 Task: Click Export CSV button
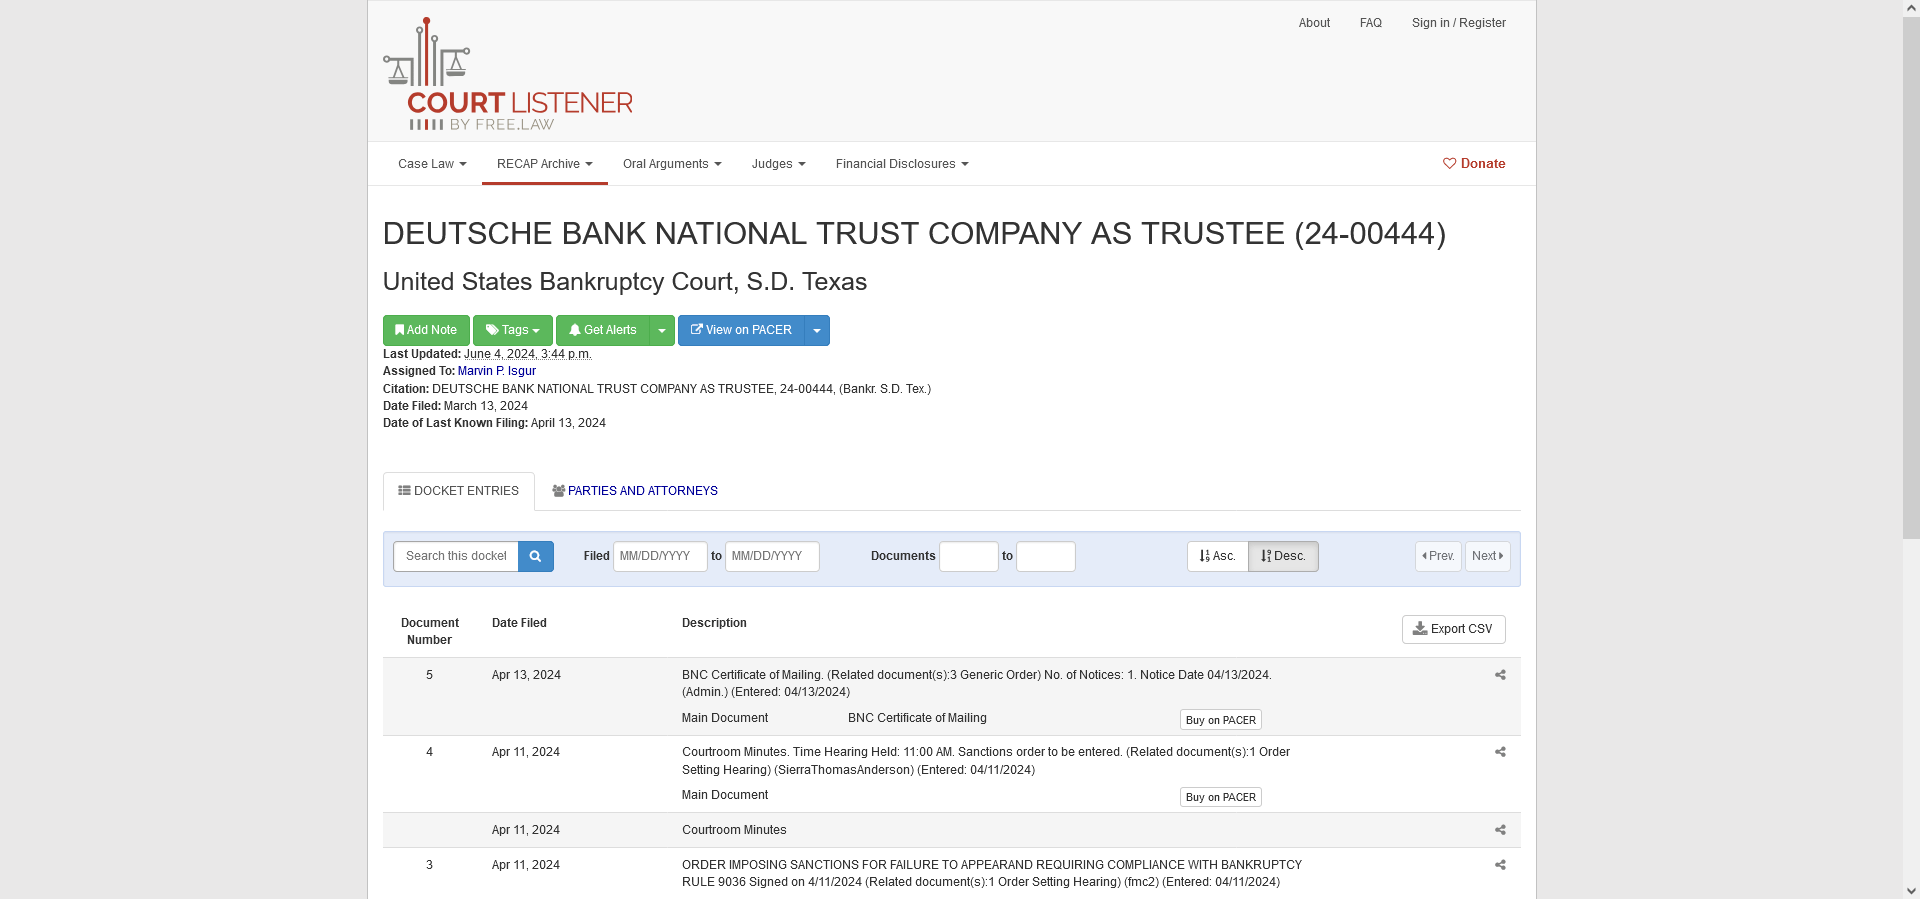tap(1454, 629)
